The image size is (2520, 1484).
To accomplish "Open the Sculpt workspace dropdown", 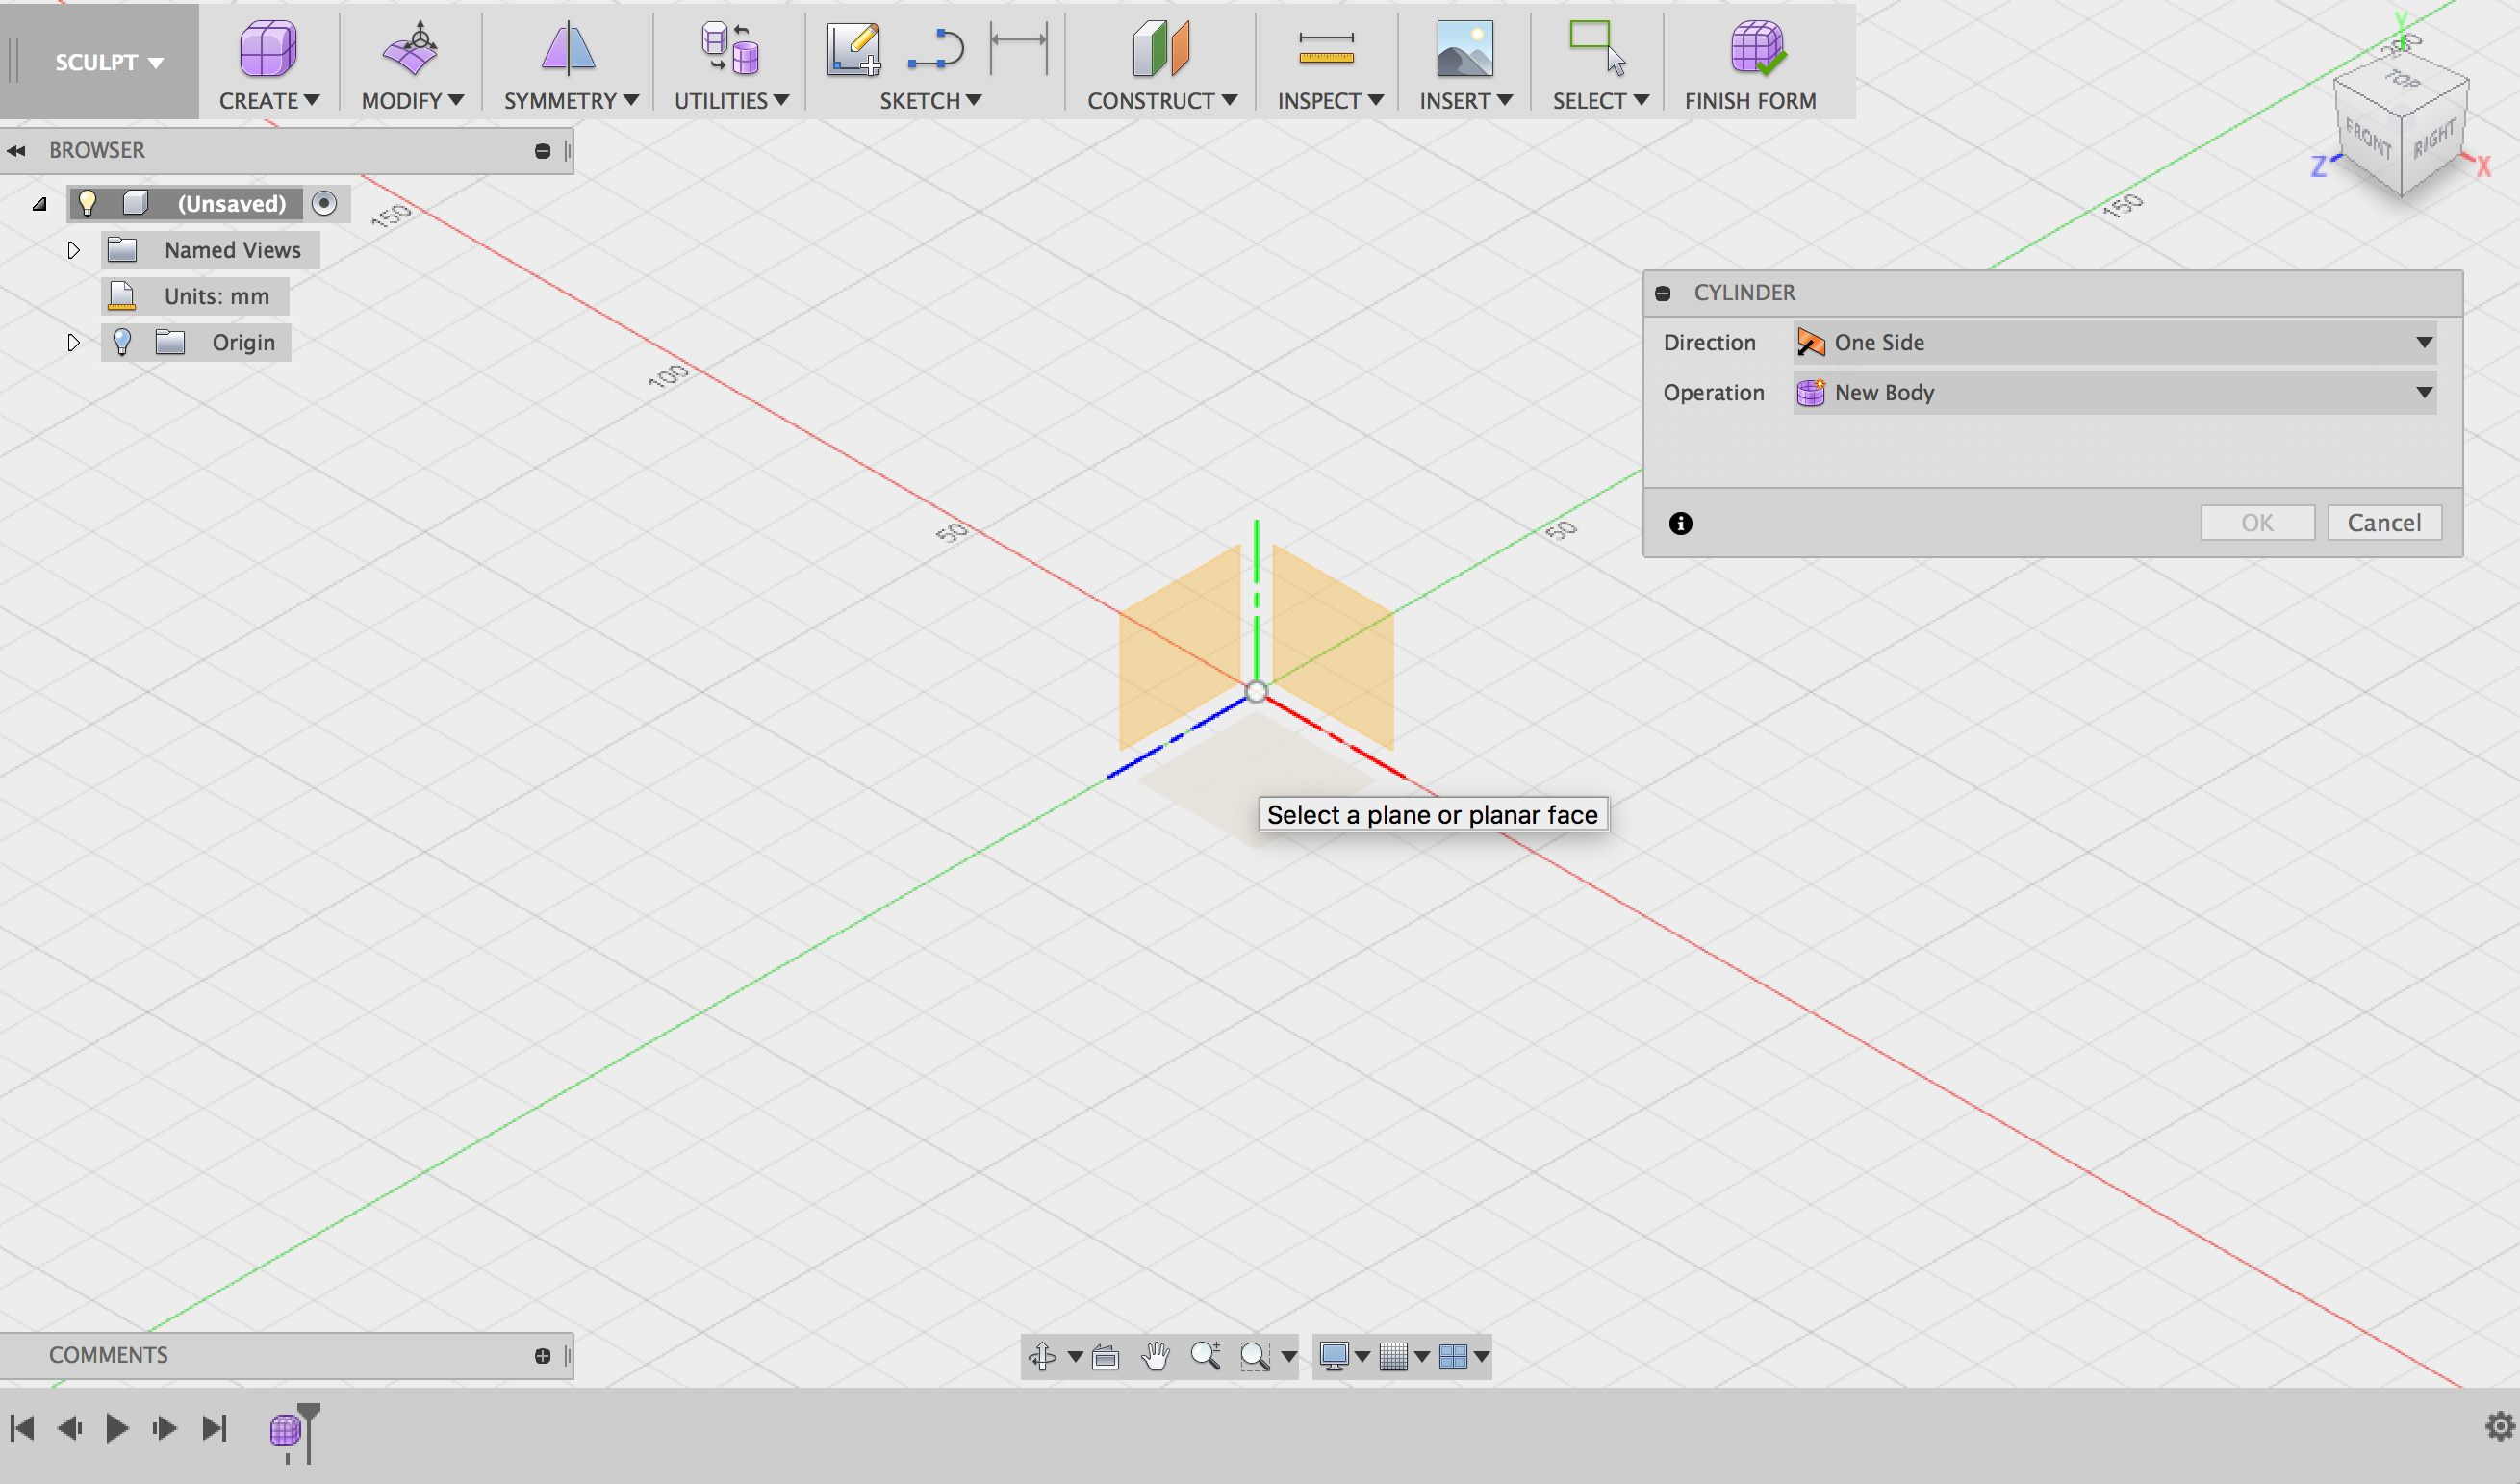I will [108, 62].
